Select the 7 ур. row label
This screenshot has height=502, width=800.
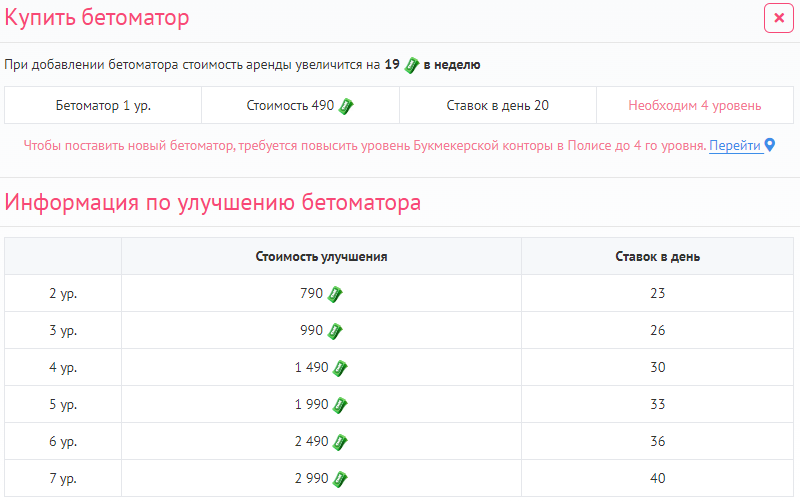point(63,479)
